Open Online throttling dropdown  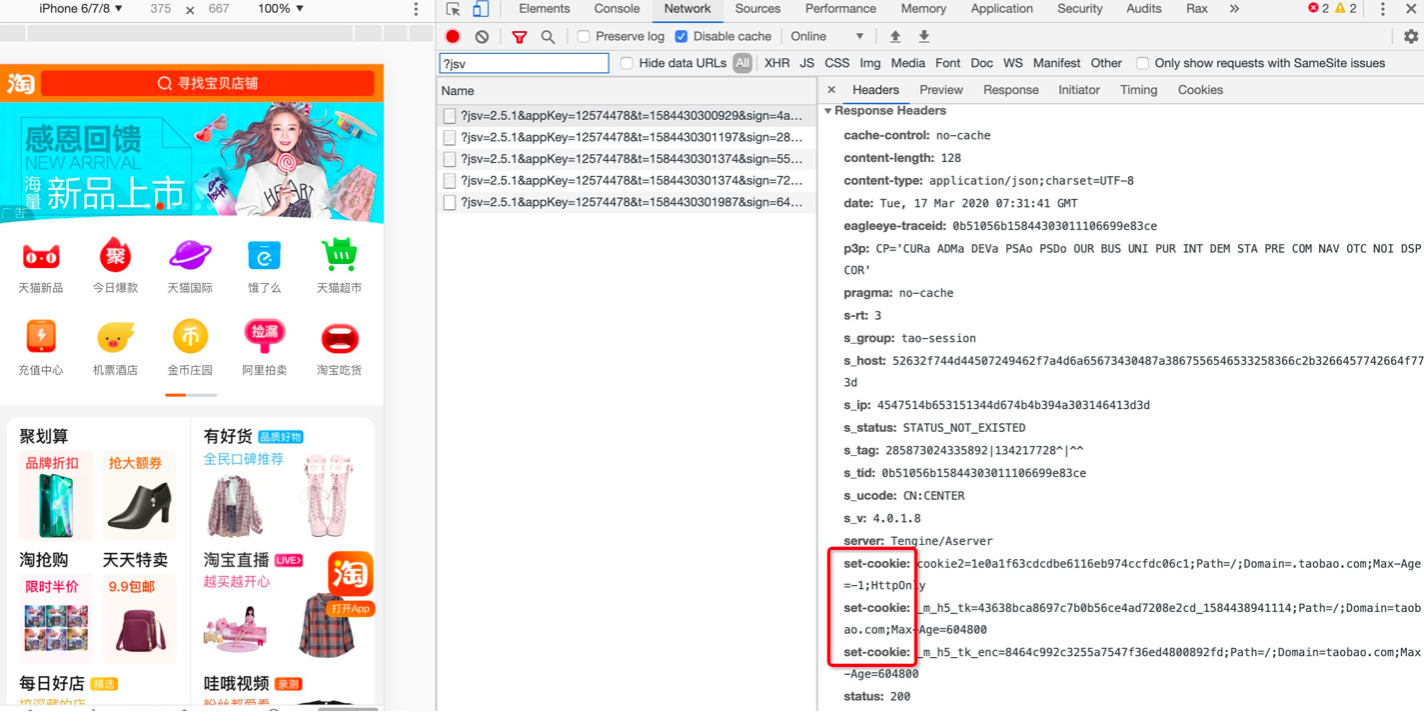point(827,36)
